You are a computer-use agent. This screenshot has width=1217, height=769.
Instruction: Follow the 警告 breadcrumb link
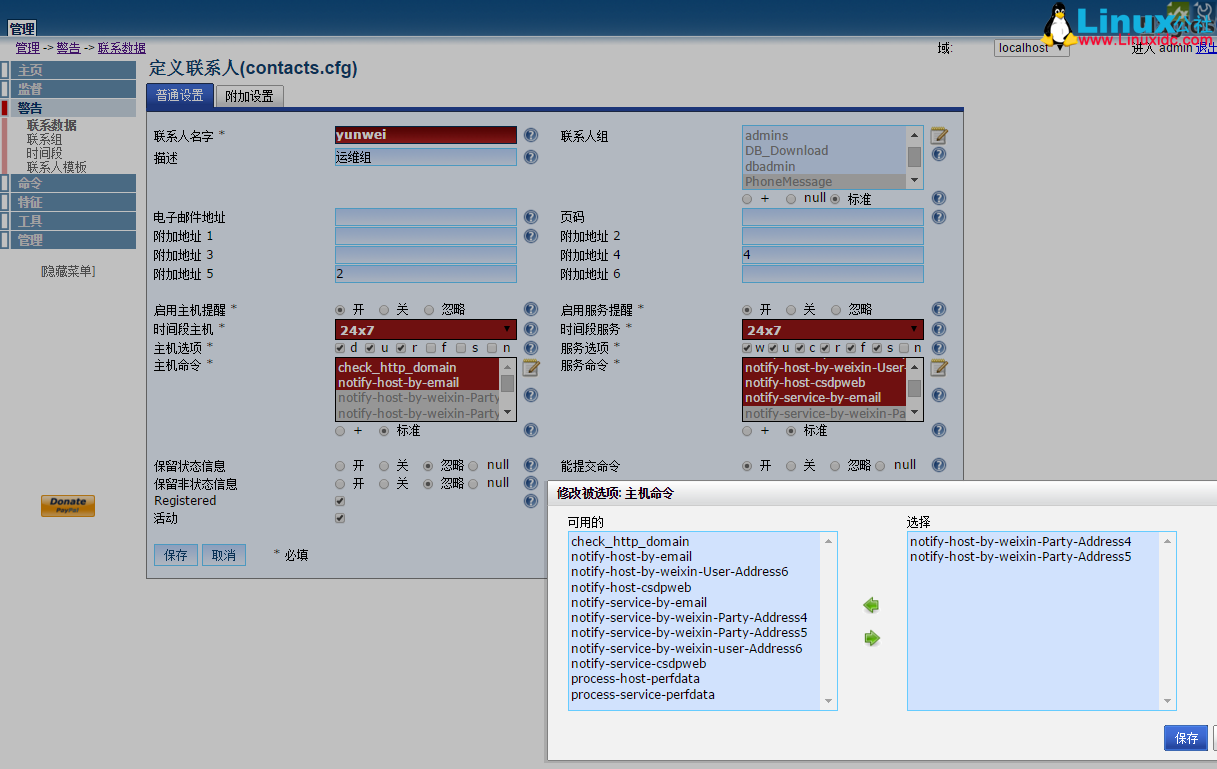(68, 47)
